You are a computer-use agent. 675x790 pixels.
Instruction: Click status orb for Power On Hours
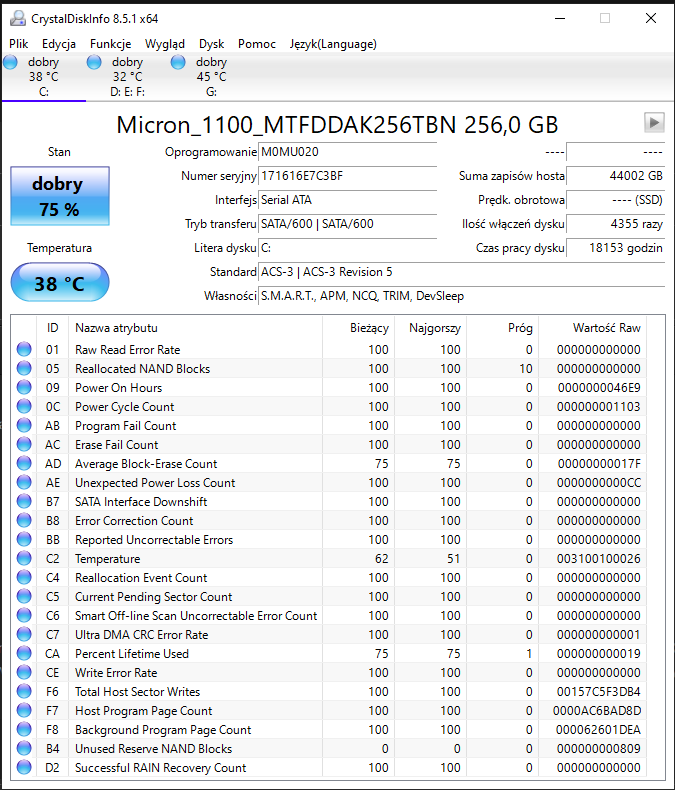coord(25,388)
